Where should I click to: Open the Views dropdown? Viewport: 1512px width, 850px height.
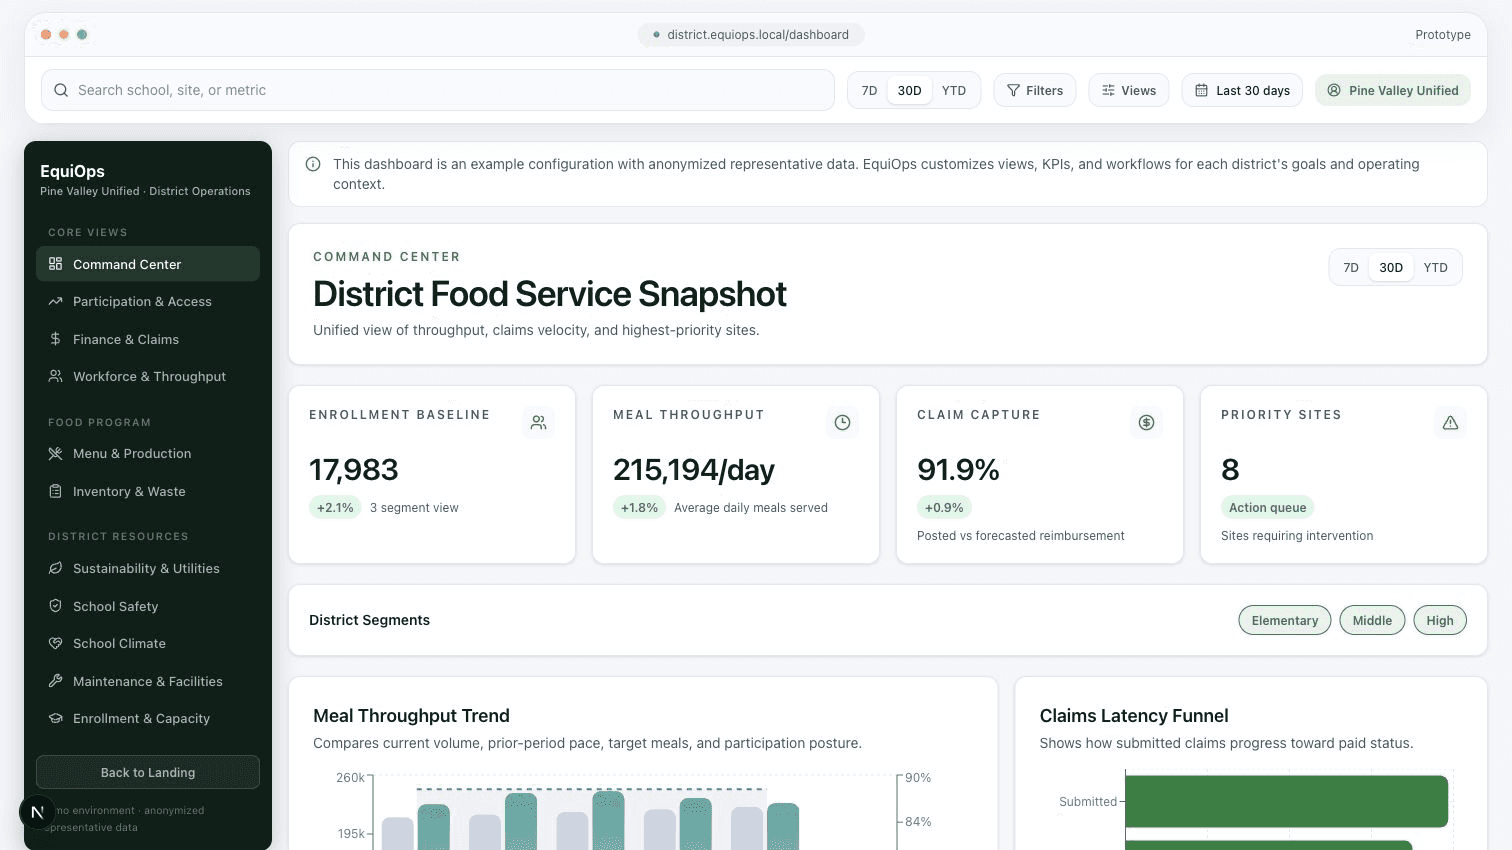pyautogui.click(x=1128, y=90)
